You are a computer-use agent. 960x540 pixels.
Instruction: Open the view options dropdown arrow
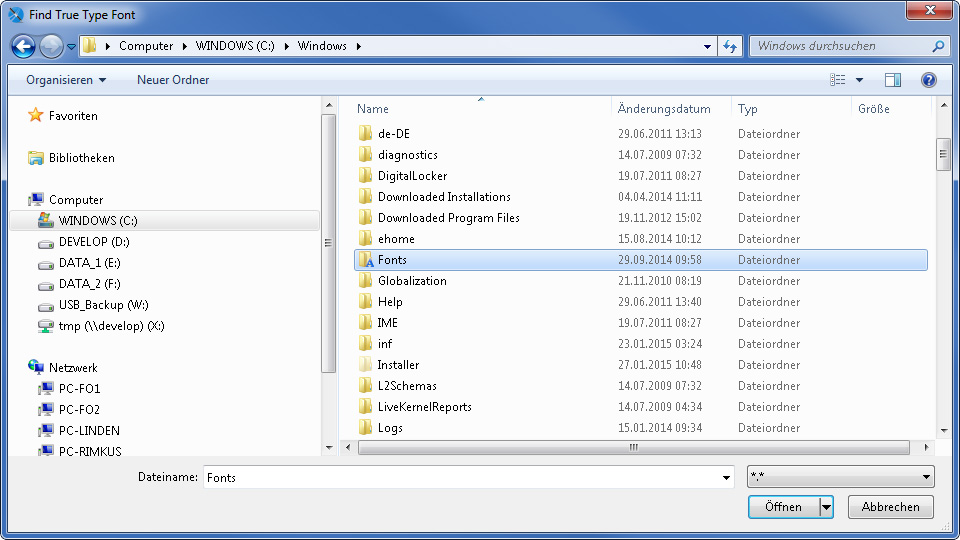pyautogui.click(x=859, y=80)
